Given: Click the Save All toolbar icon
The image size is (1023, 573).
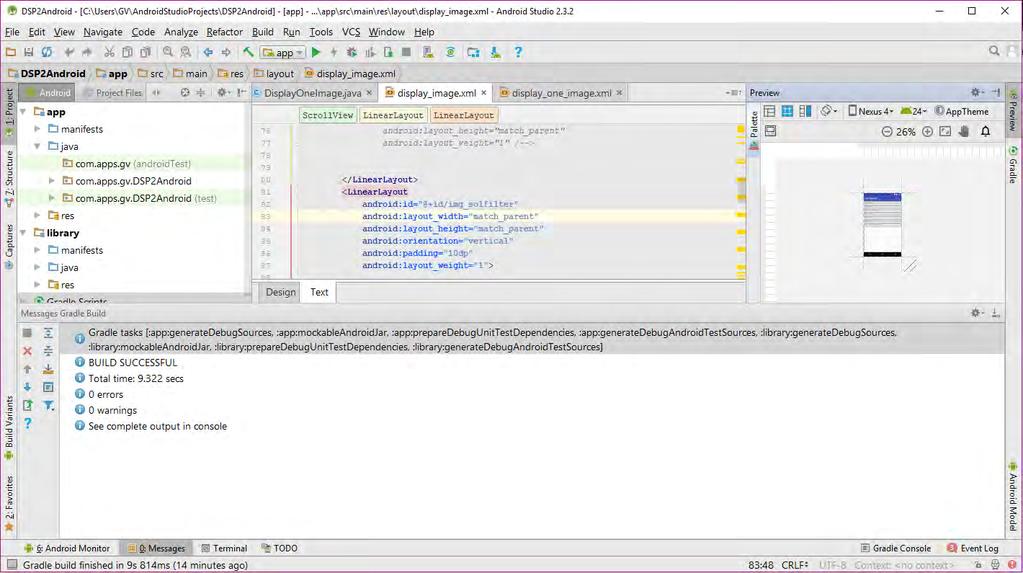Looking at the screenshot, I should pos(29,52).
